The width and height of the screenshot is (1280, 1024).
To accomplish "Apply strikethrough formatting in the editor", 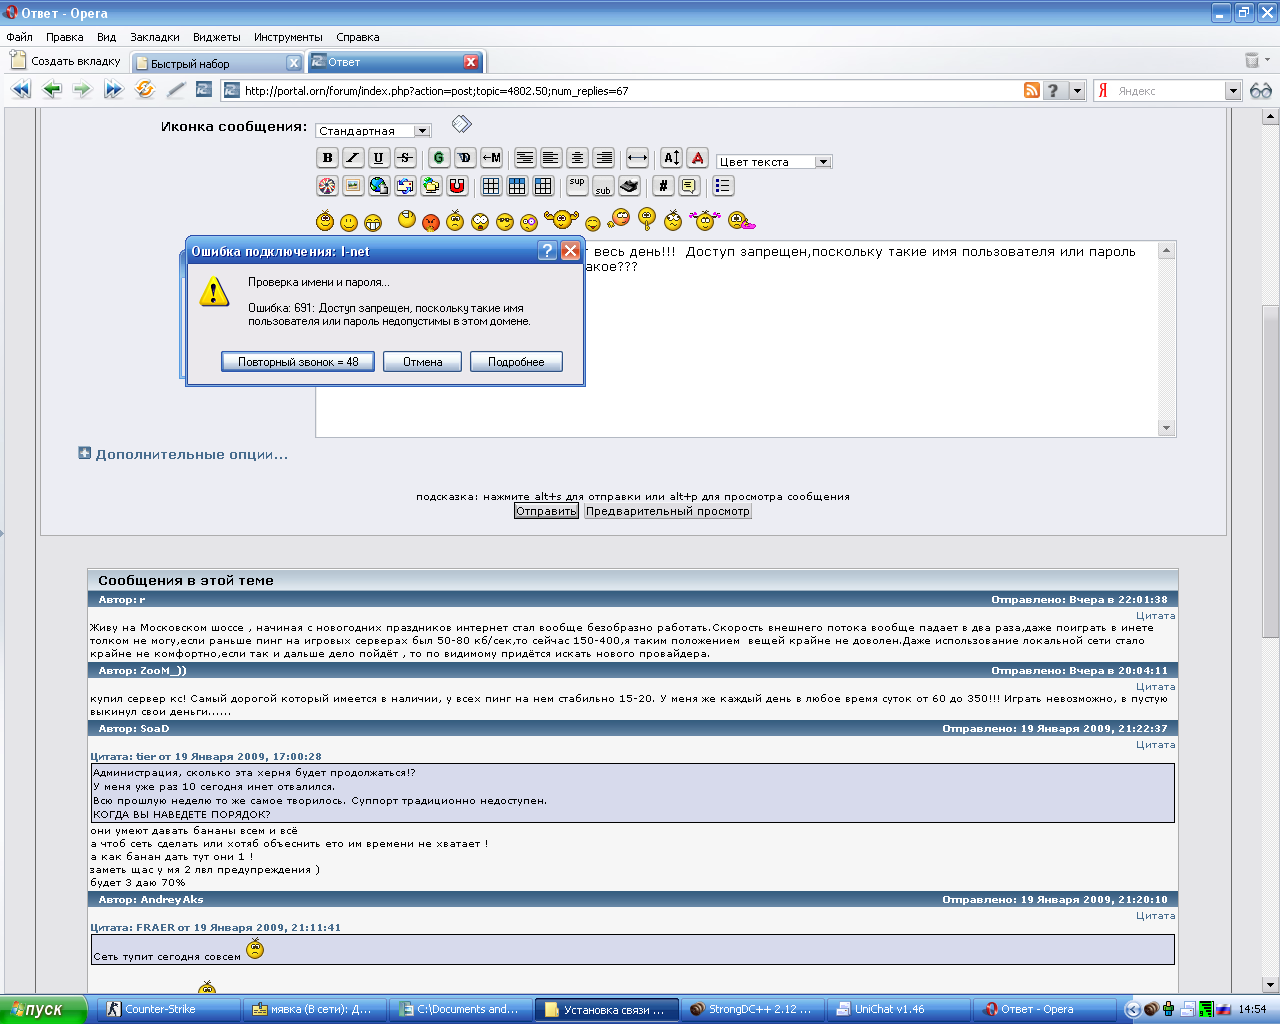I will click(x=405, y=158).
